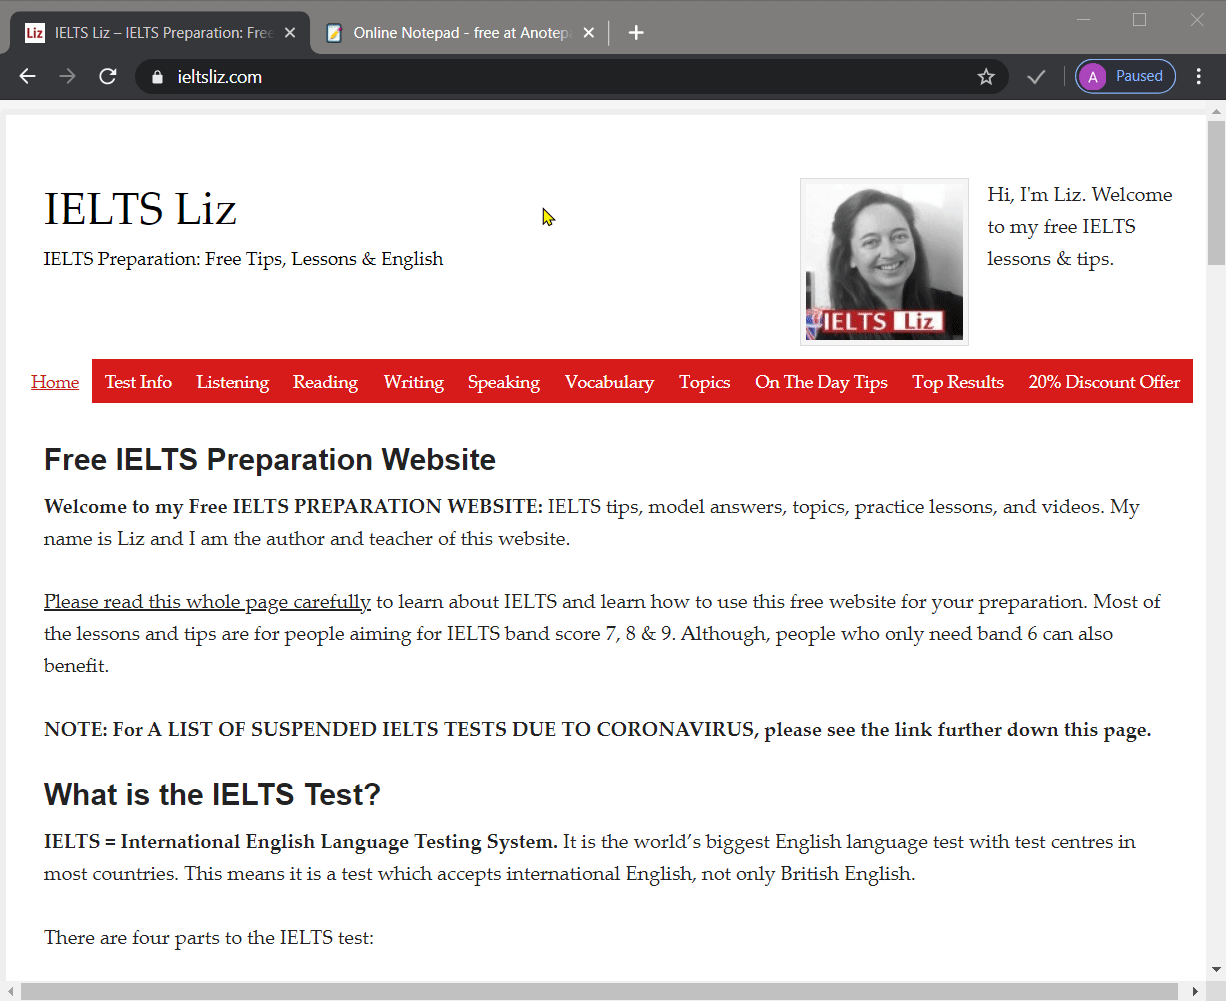Go to the 20% Discount Offer page

tap(1104, 382)
